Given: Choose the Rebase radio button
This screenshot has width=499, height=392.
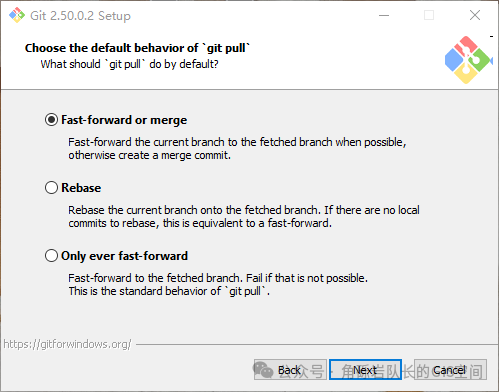Looking at the screenshot, I should (51, 188).
